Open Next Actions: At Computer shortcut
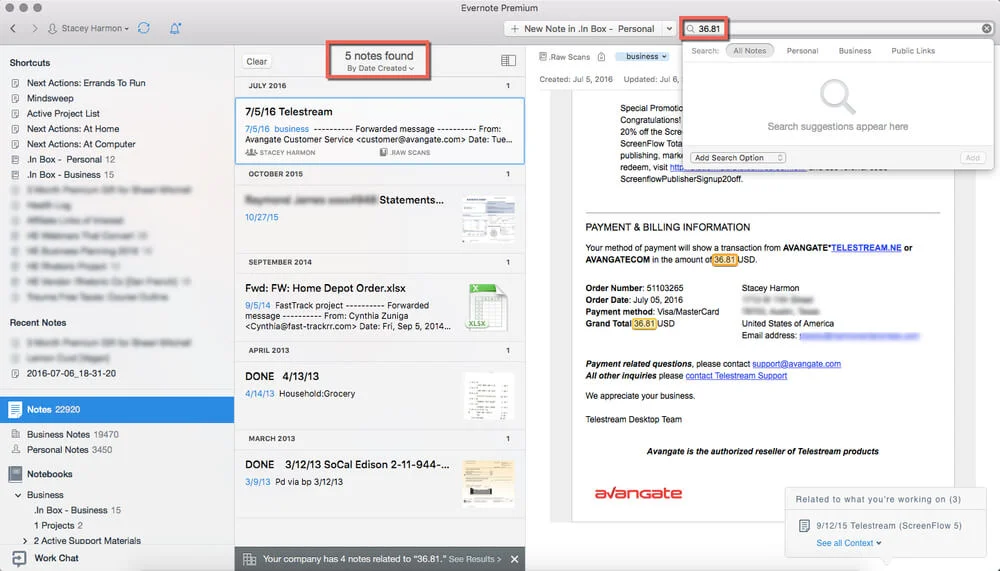This screenshot has width=1000, height=571. [x=81, y=144]
